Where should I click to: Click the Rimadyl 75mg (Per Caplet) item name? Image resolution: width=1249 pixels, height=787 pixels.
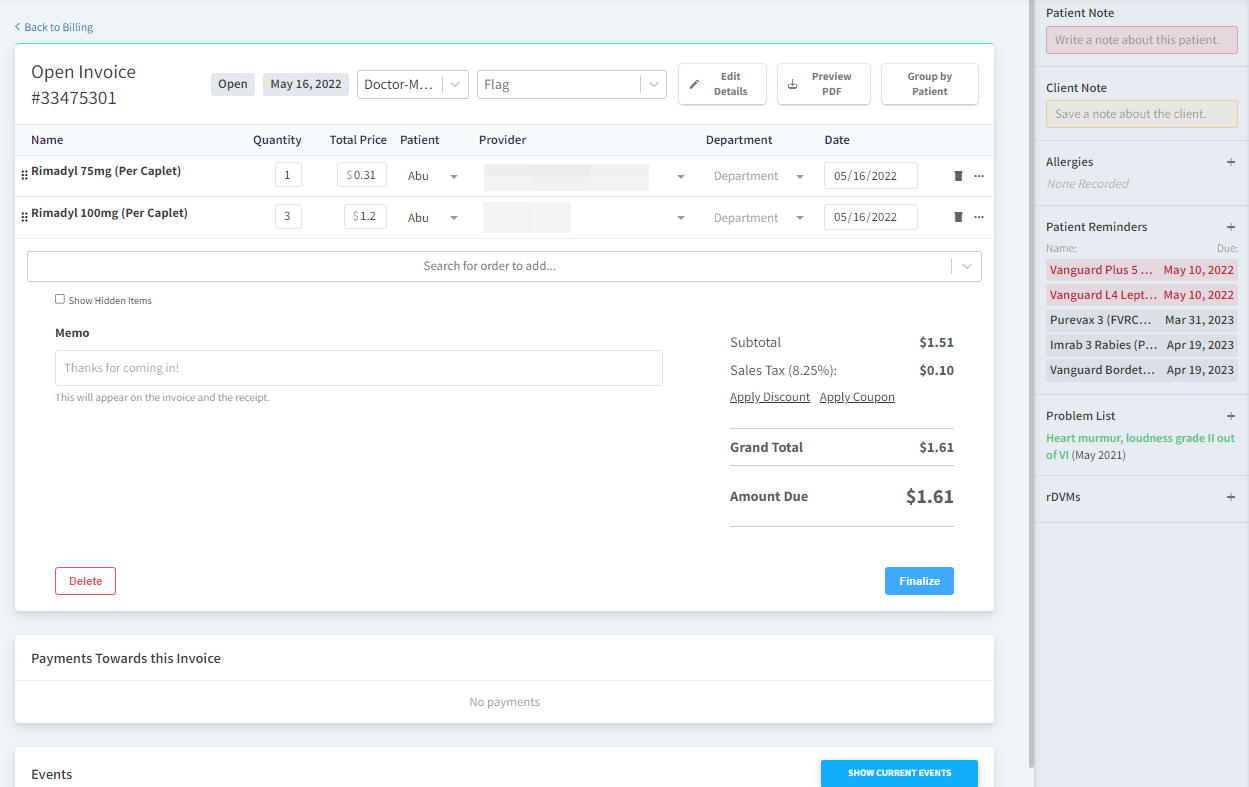point(106,171)
